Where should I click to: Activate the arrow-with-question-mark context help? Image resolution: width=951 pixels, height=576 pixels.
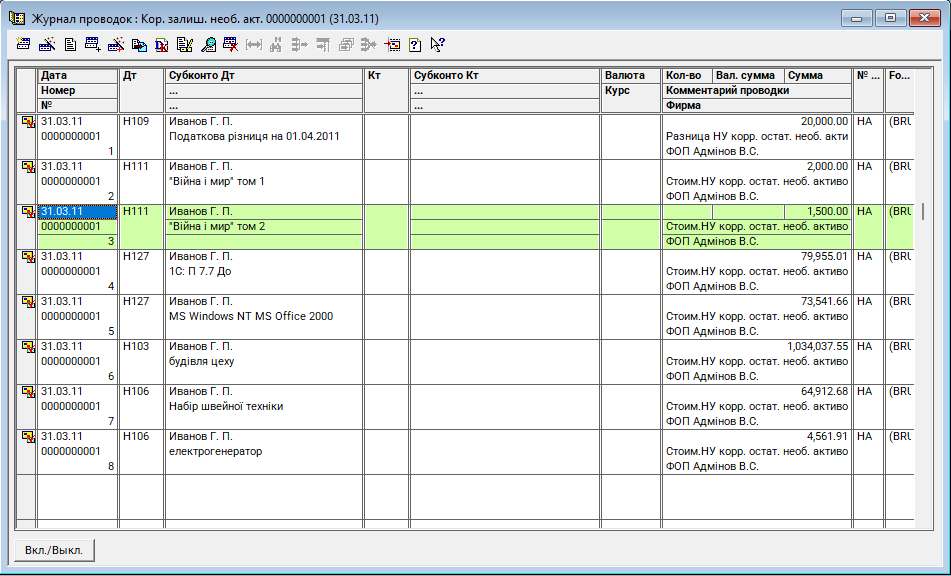(437, 44)
